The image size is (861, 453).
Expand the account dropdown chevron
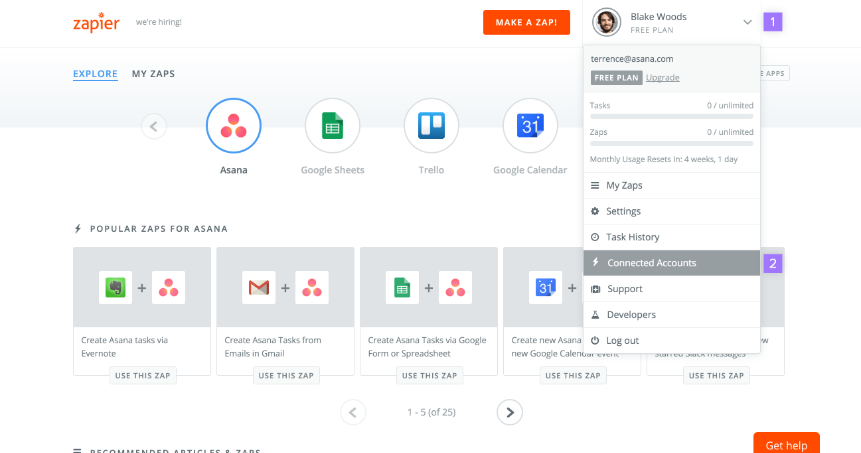[747, 23]
